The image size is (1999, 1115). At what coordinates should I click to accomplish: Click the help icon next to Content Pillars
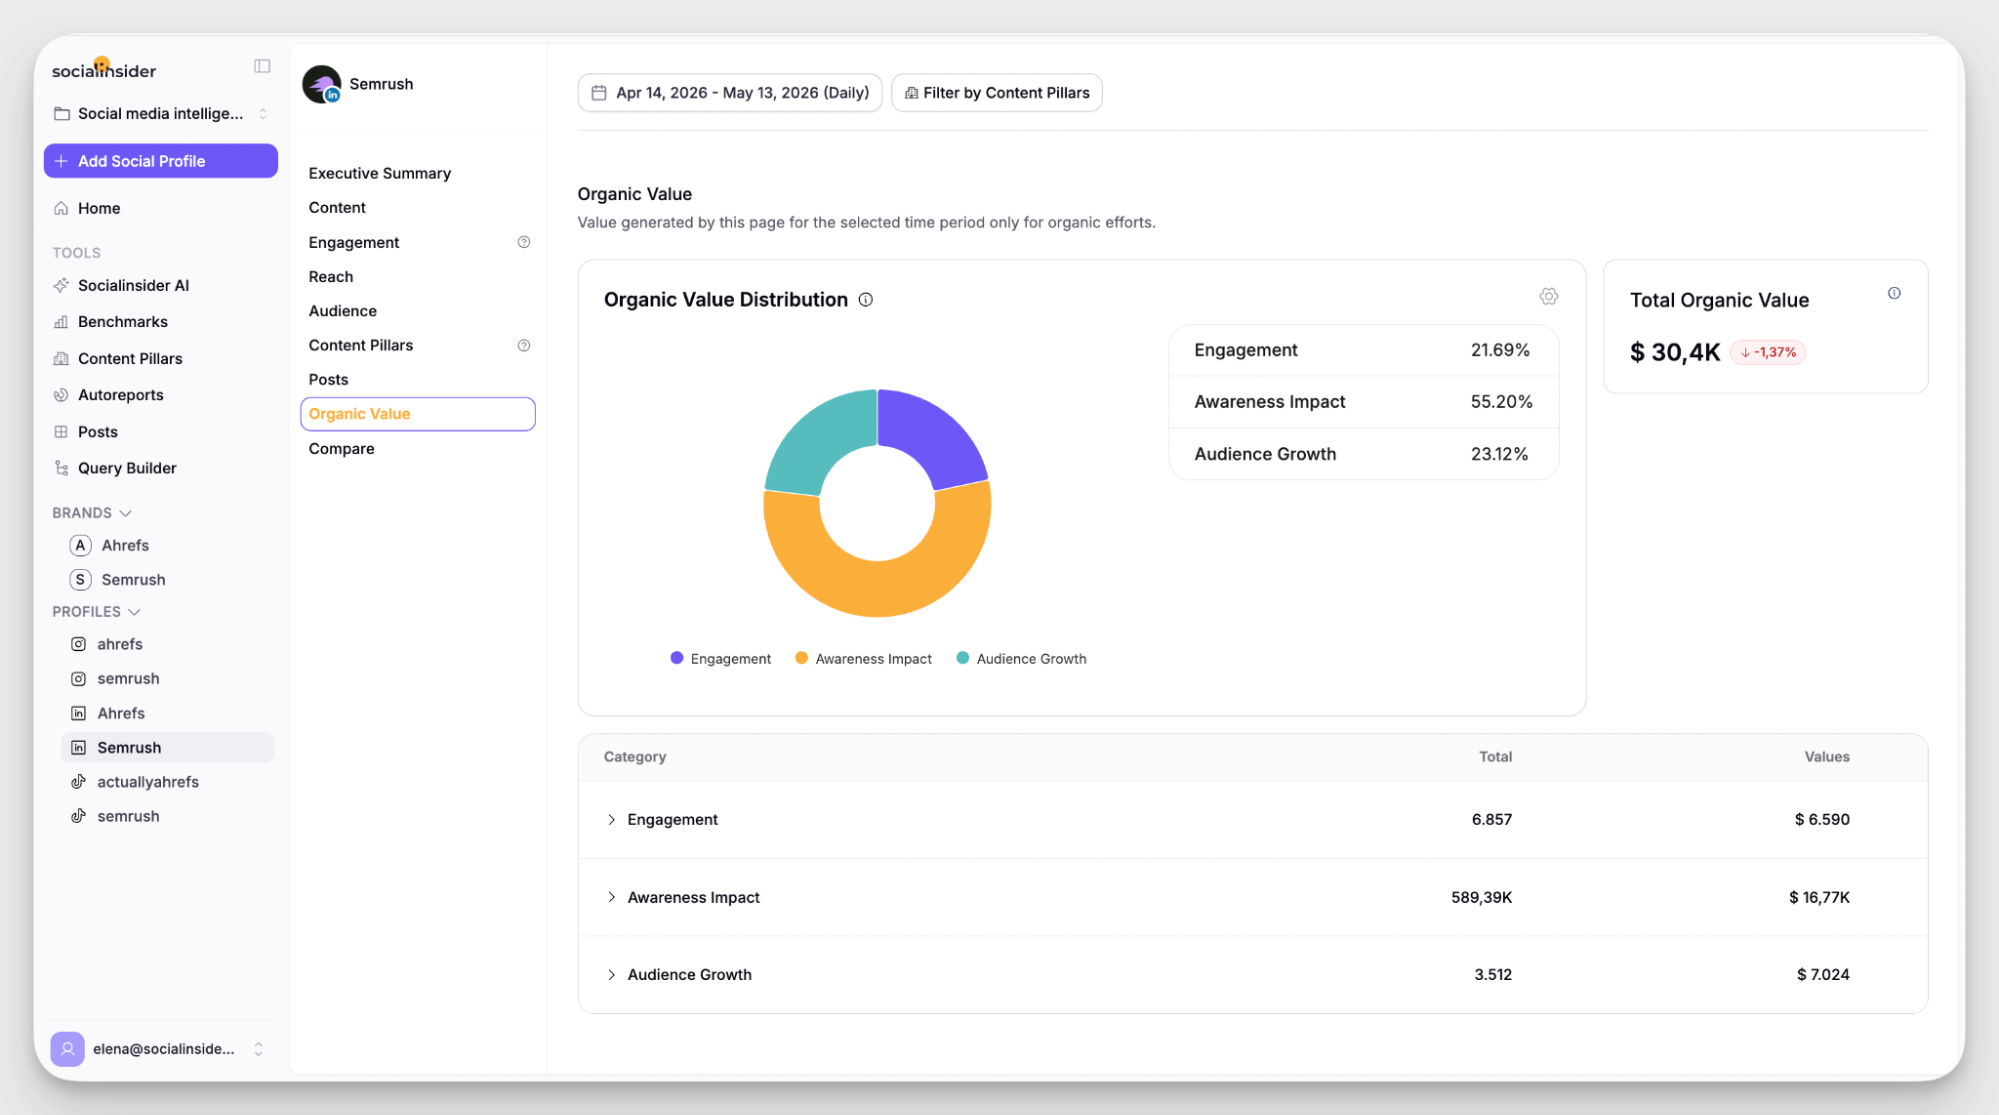pyautogui.click(x=524, y=345)
